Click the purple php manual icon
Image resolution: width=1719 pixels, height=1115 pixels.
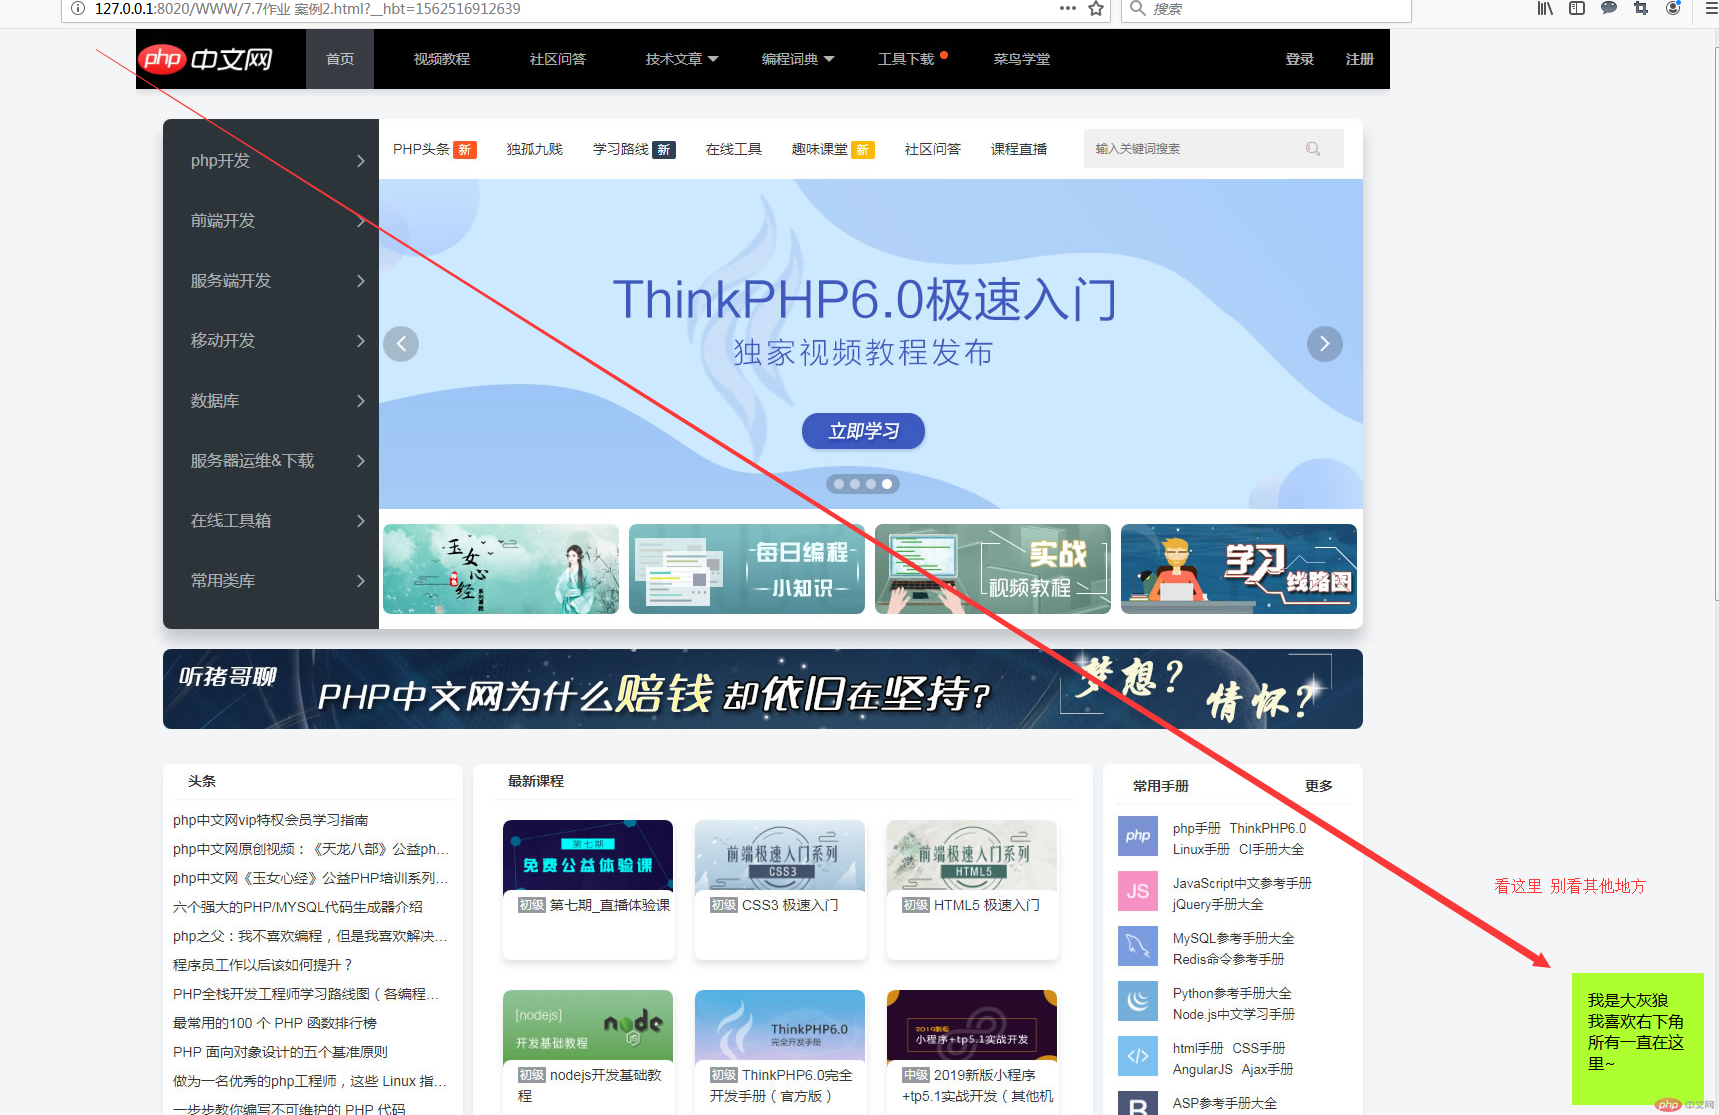point(1138,836)
